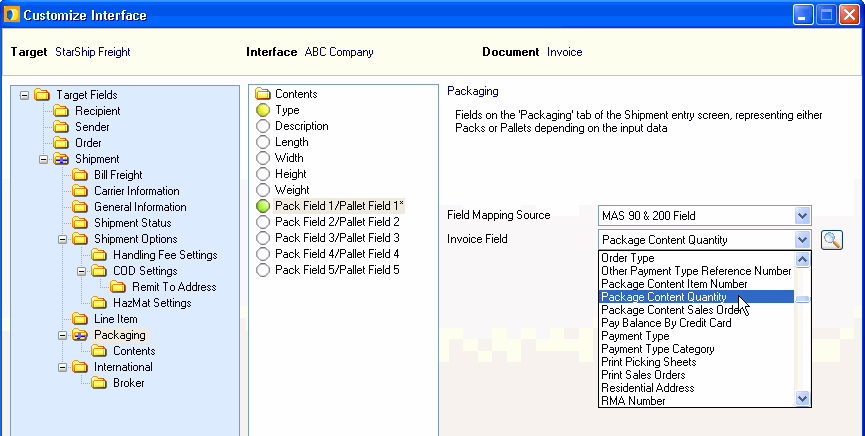Click the Carrier Information folder icon

click(79, 191)
